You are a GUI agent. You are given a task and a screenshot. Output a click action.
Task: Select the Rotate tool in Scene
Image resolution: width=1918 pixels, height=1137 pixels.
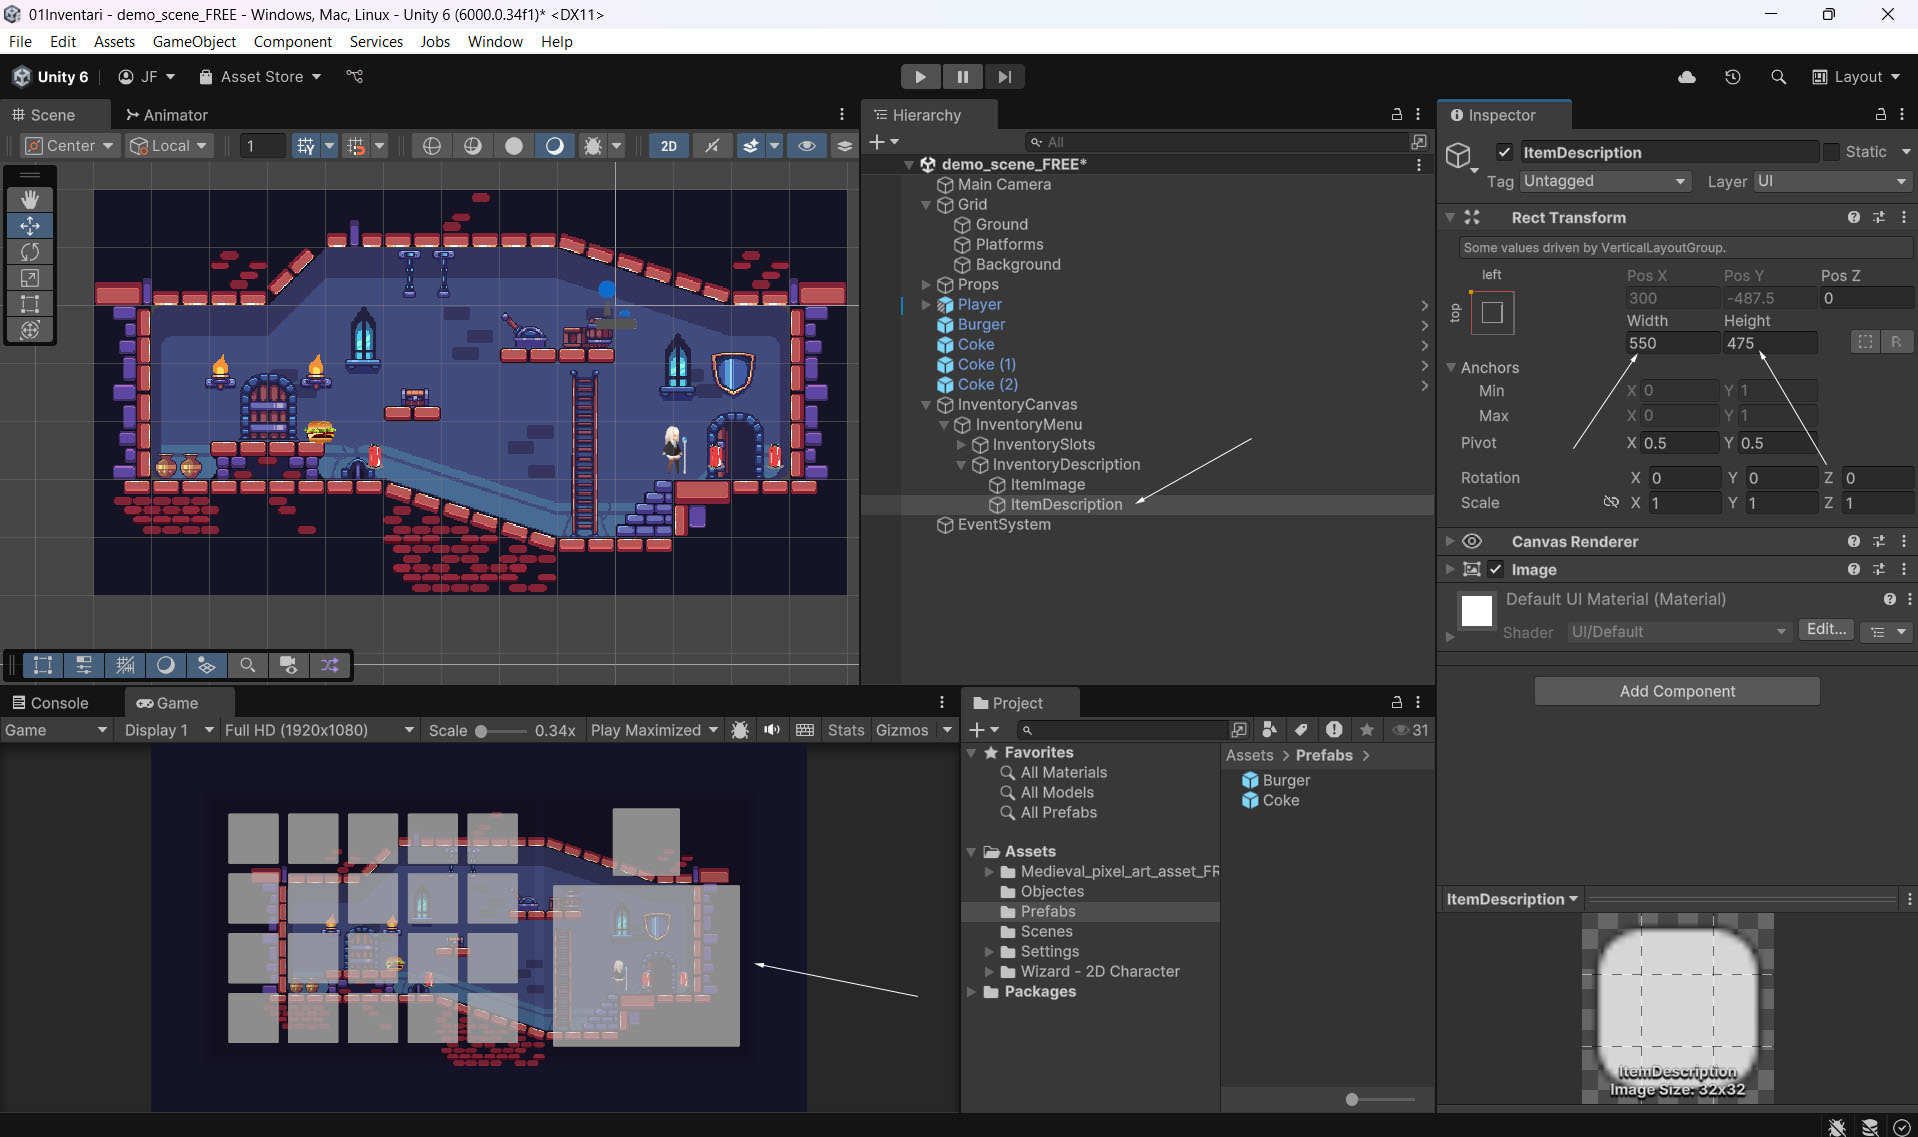[30, 252]
